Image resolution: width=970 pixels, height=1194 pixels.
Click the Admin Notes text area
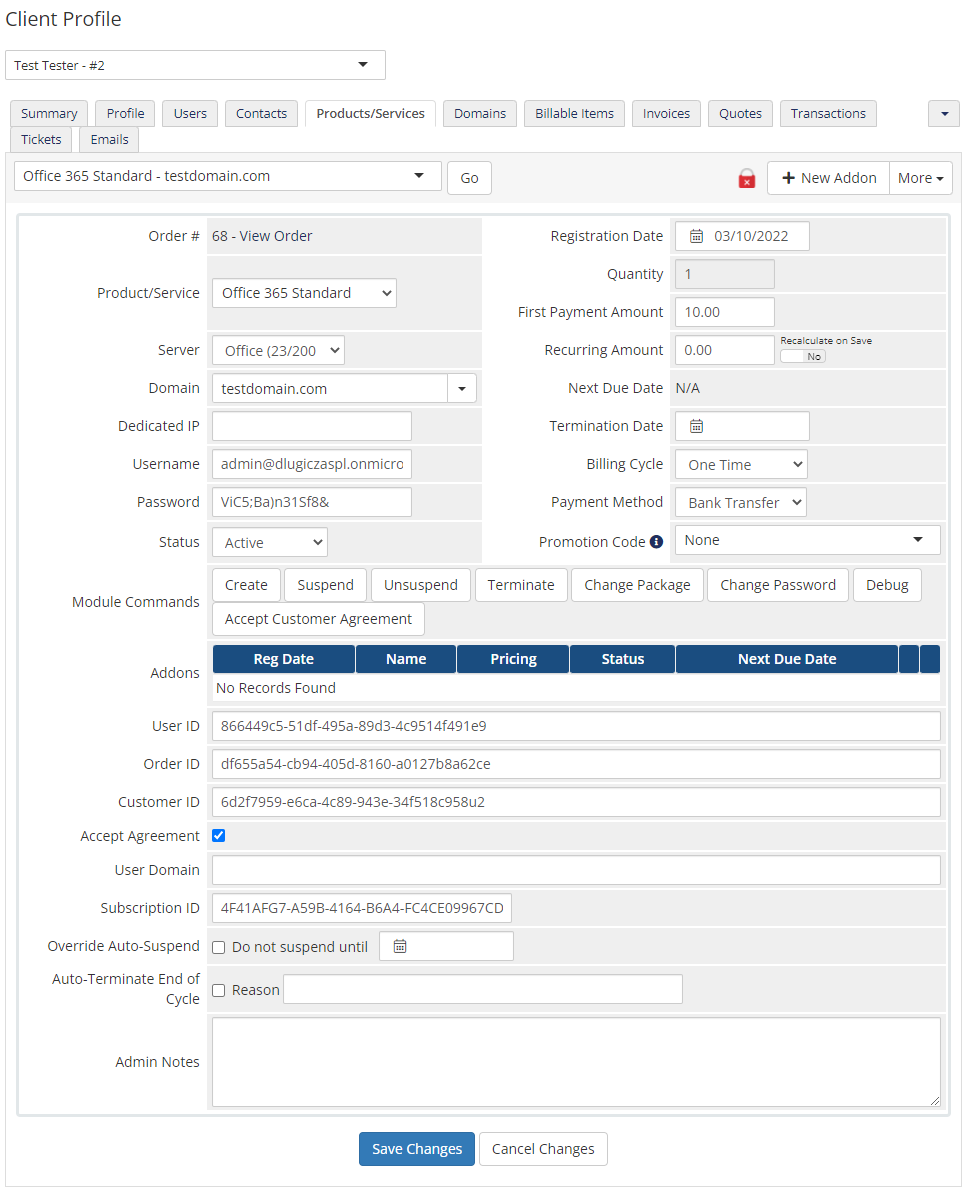pos(576,1062)
